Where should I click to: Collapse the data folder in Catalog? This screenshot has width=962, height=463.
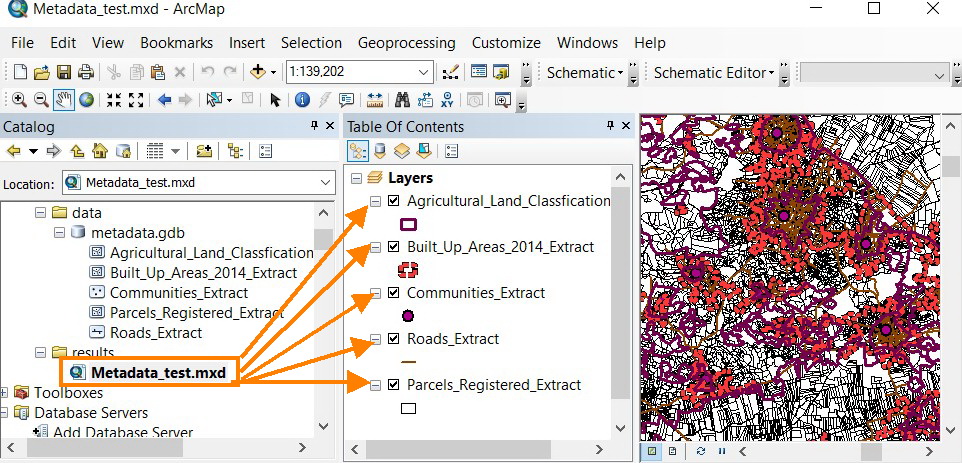pos(40,213)
